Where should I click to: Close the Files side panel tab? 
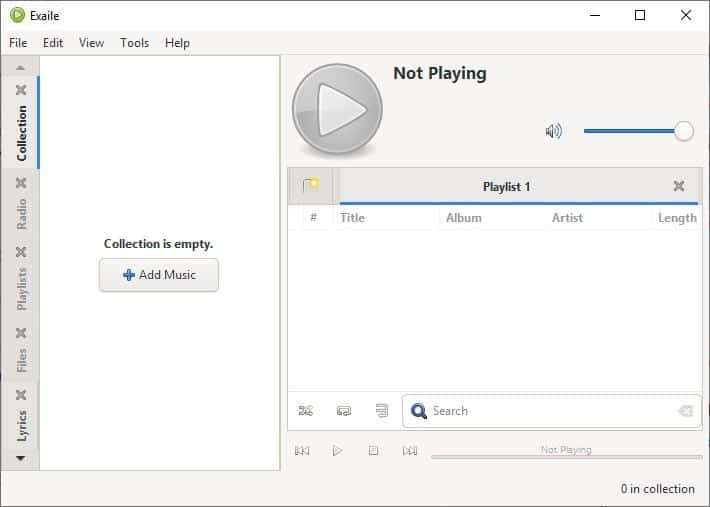(x=21, y=333)
